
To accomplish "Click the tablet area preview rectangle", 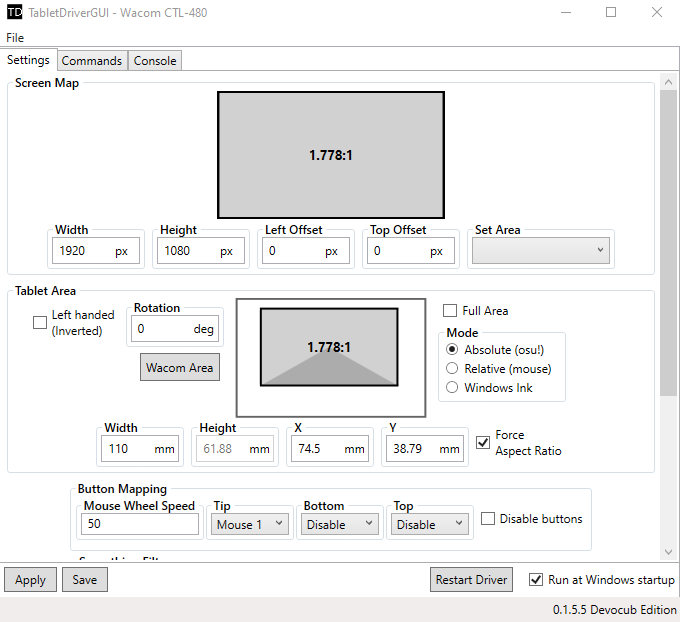I will [x=329, y=347].
